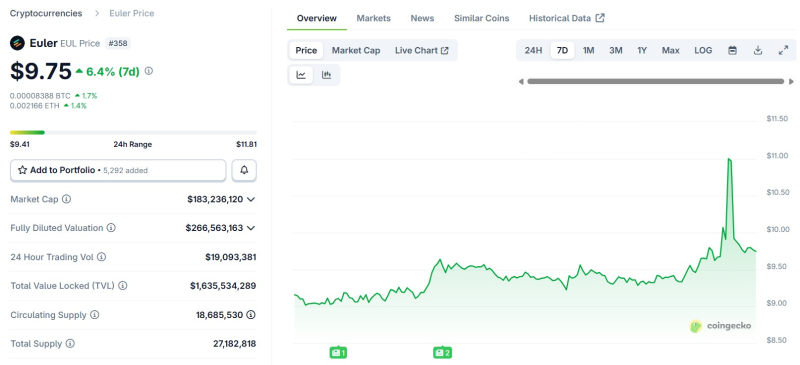This screenshot has width=800, height=365.
Task: Open the calendar date range picker
Action: click(732, 51)
